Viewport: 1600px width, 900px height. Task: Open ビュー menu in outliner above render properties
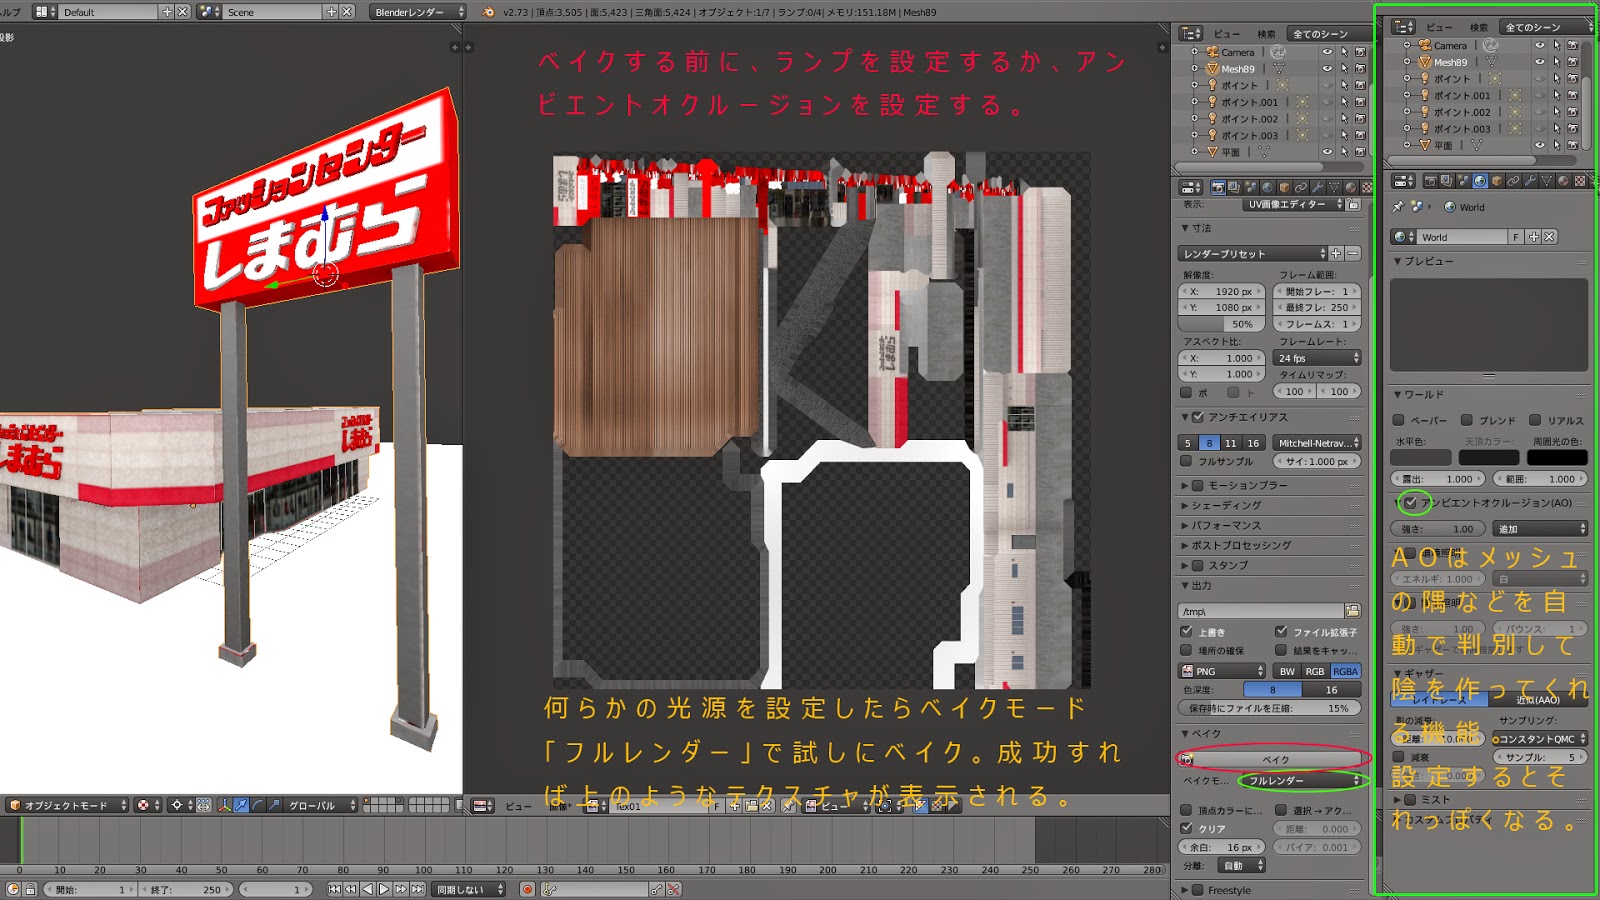pos(1226,34)
